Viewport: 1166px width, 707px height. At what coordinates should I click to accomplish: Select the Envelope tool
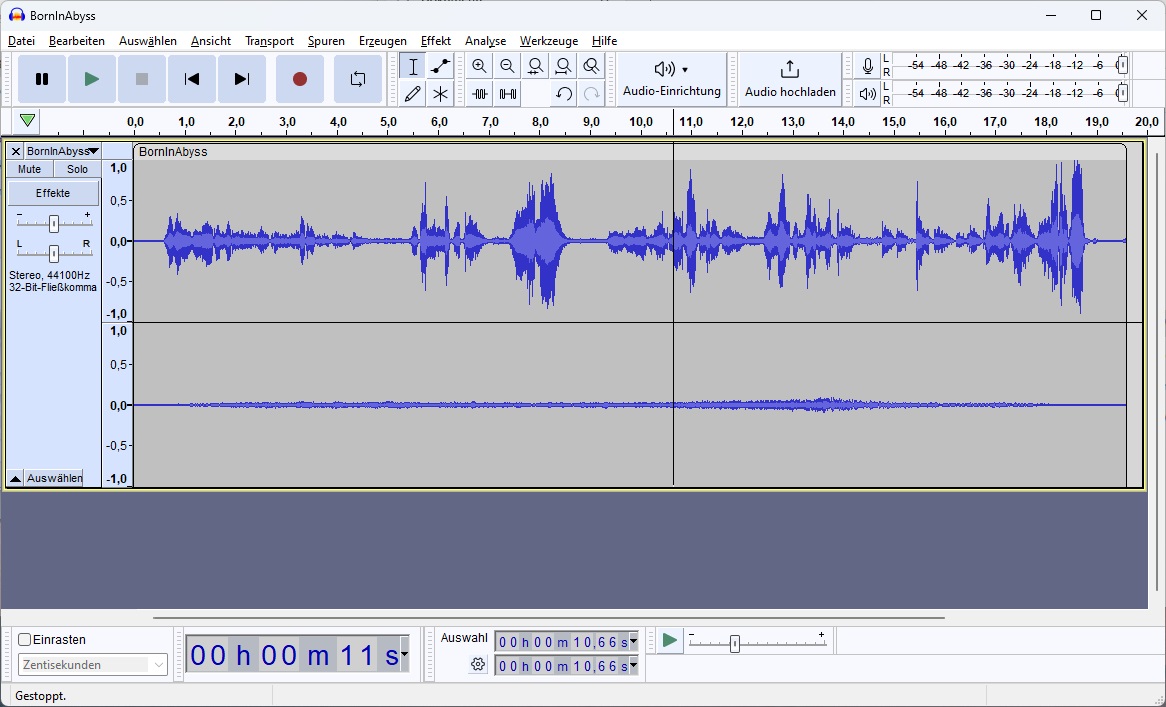[x=440, y=67]
